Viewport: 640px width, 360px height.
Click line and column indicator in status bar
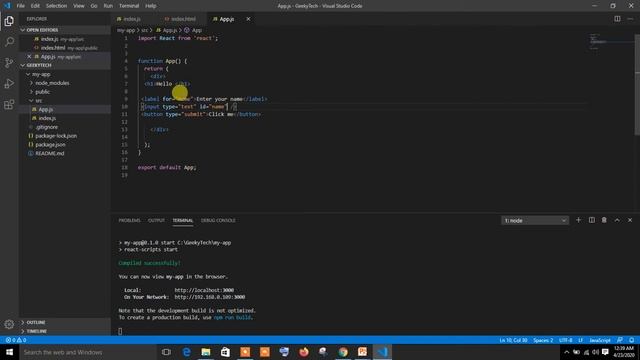(x=513, y=340)
